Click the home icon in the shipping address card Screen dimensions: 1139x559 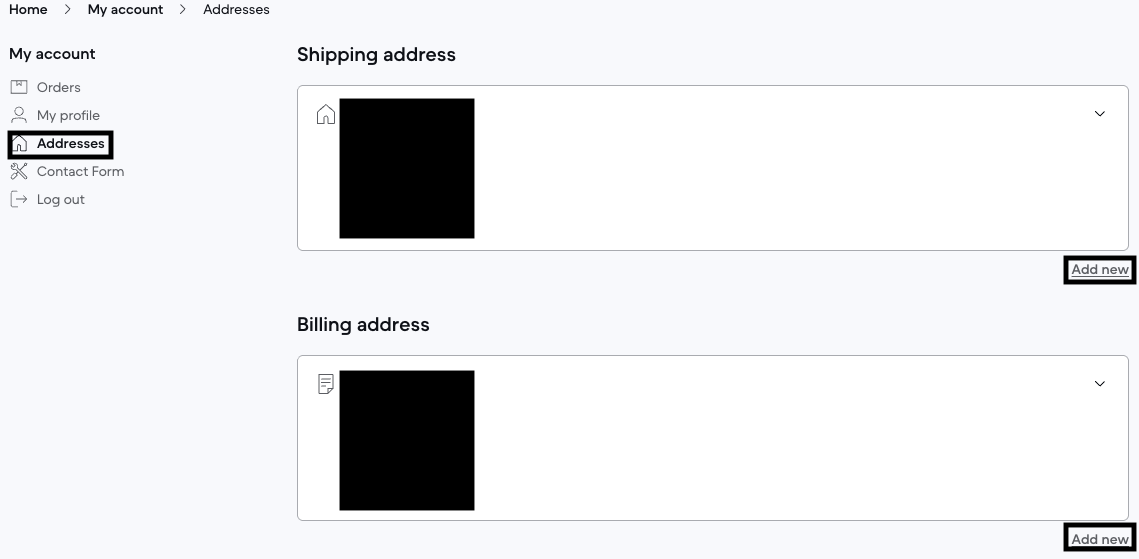click(x=325, y=114)
